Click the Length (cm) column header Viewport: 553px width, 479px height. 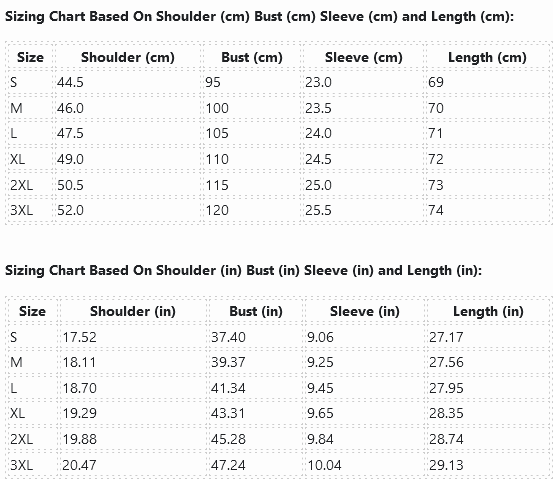click(x=487, y=57)
